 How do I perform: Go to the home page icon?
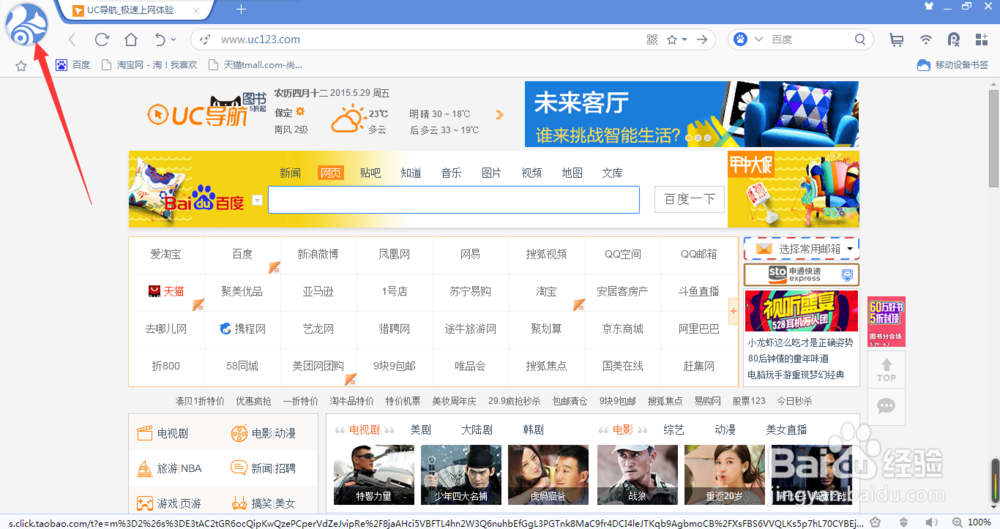pos(131,40)
